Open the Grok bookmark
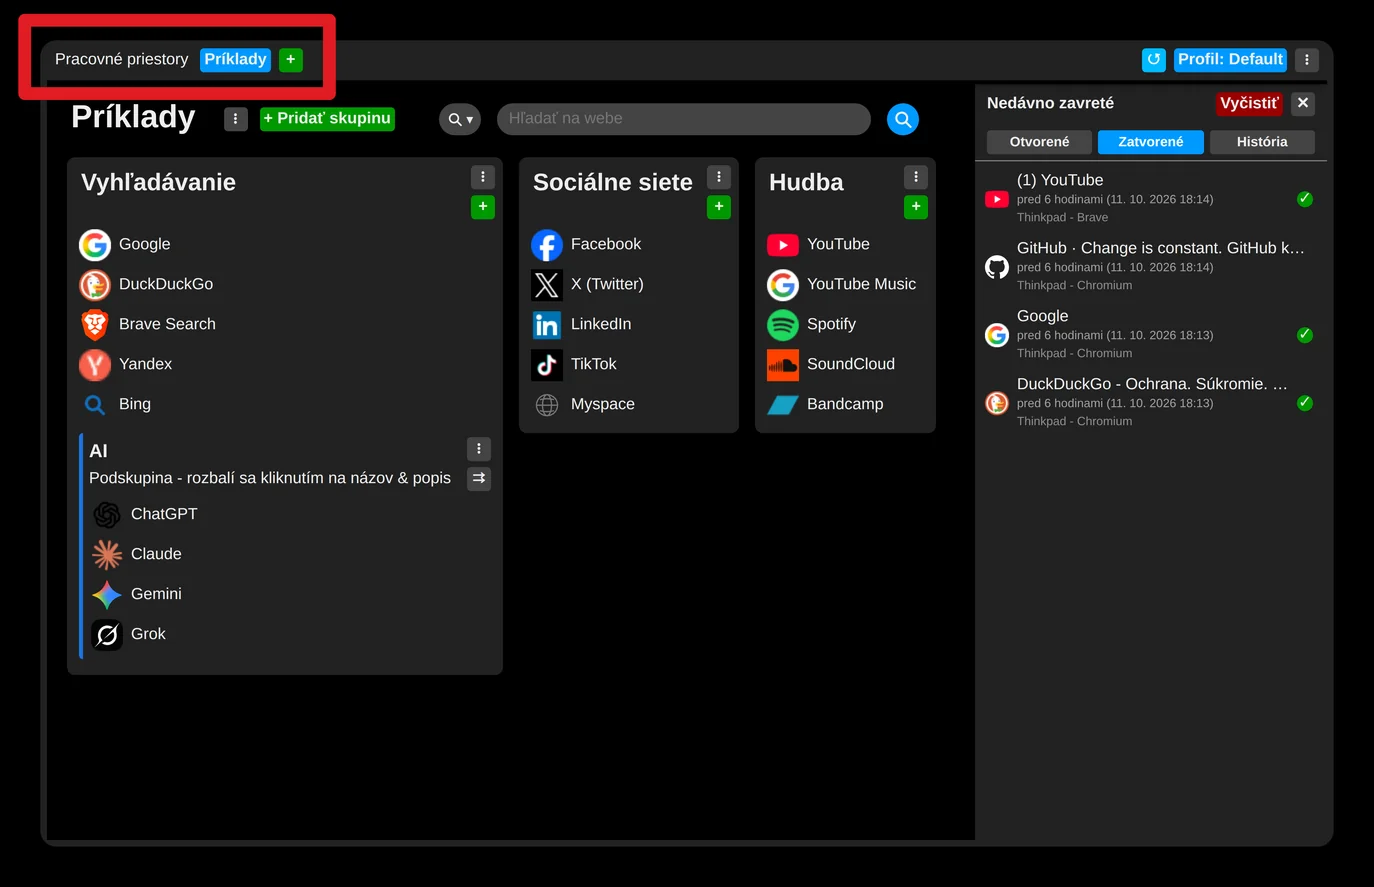Screen dimensions: 1374x887 [129, 635]
